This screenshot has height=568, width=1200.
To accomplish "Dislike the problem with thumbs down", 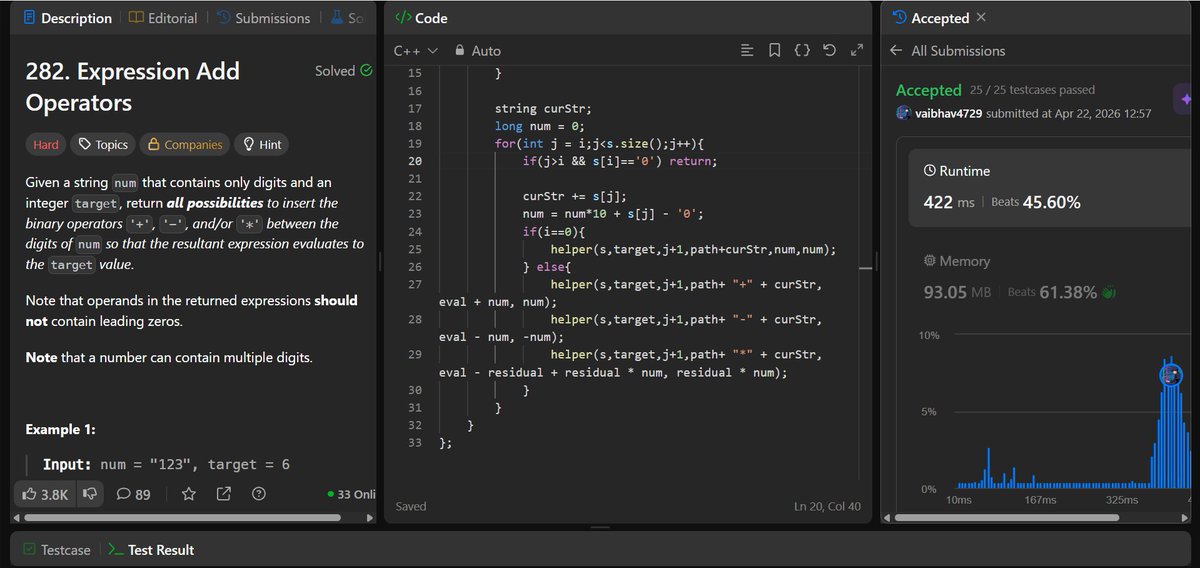I will [90, 494].
